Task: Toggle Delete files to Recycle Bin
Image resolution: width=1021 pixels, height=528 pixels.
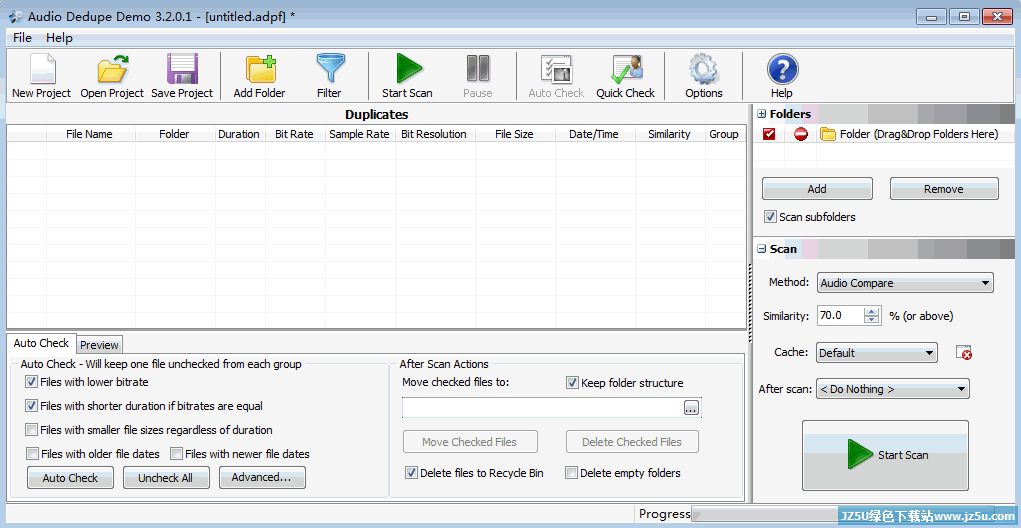Action: tap(411, 473)
